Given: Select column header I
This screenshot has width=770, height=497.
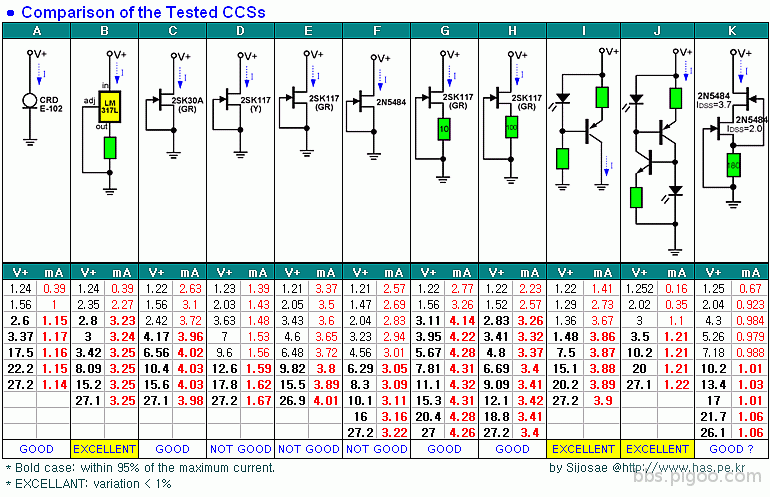Looking at the screenshot, I should 583,31.
